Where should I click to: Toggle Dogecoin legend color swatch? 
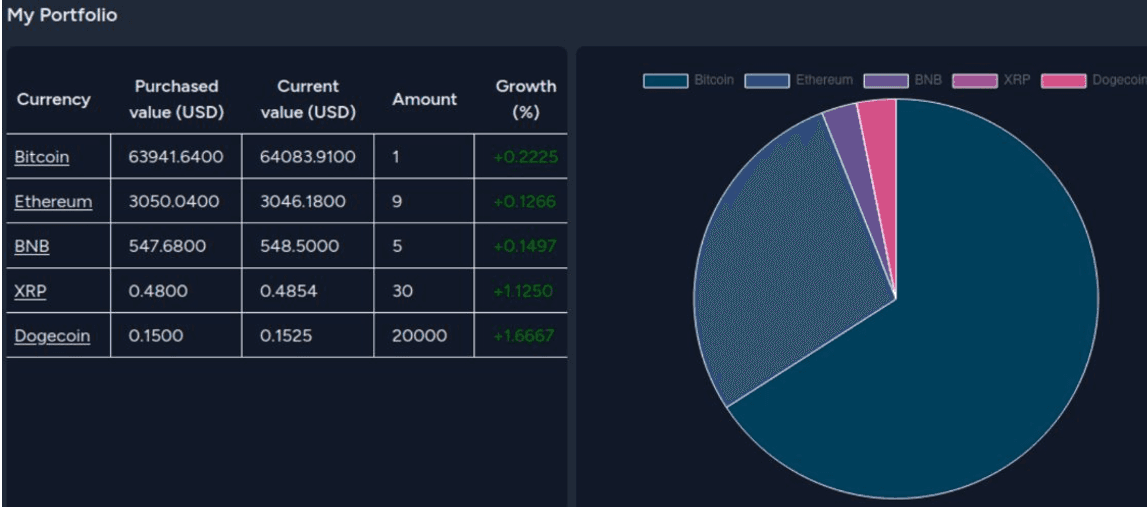[x=1064, y=80]
